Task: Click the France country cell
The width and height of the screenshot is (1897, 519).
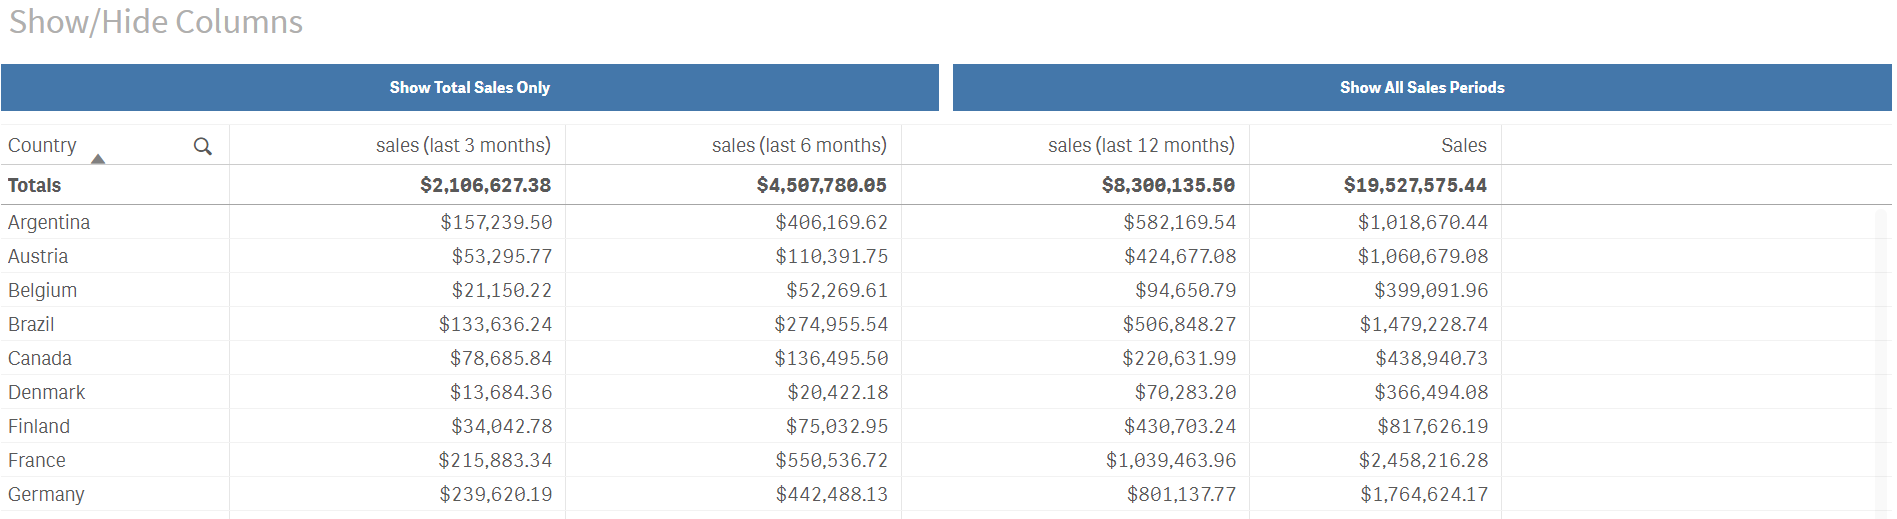Action: click(37, 461)
